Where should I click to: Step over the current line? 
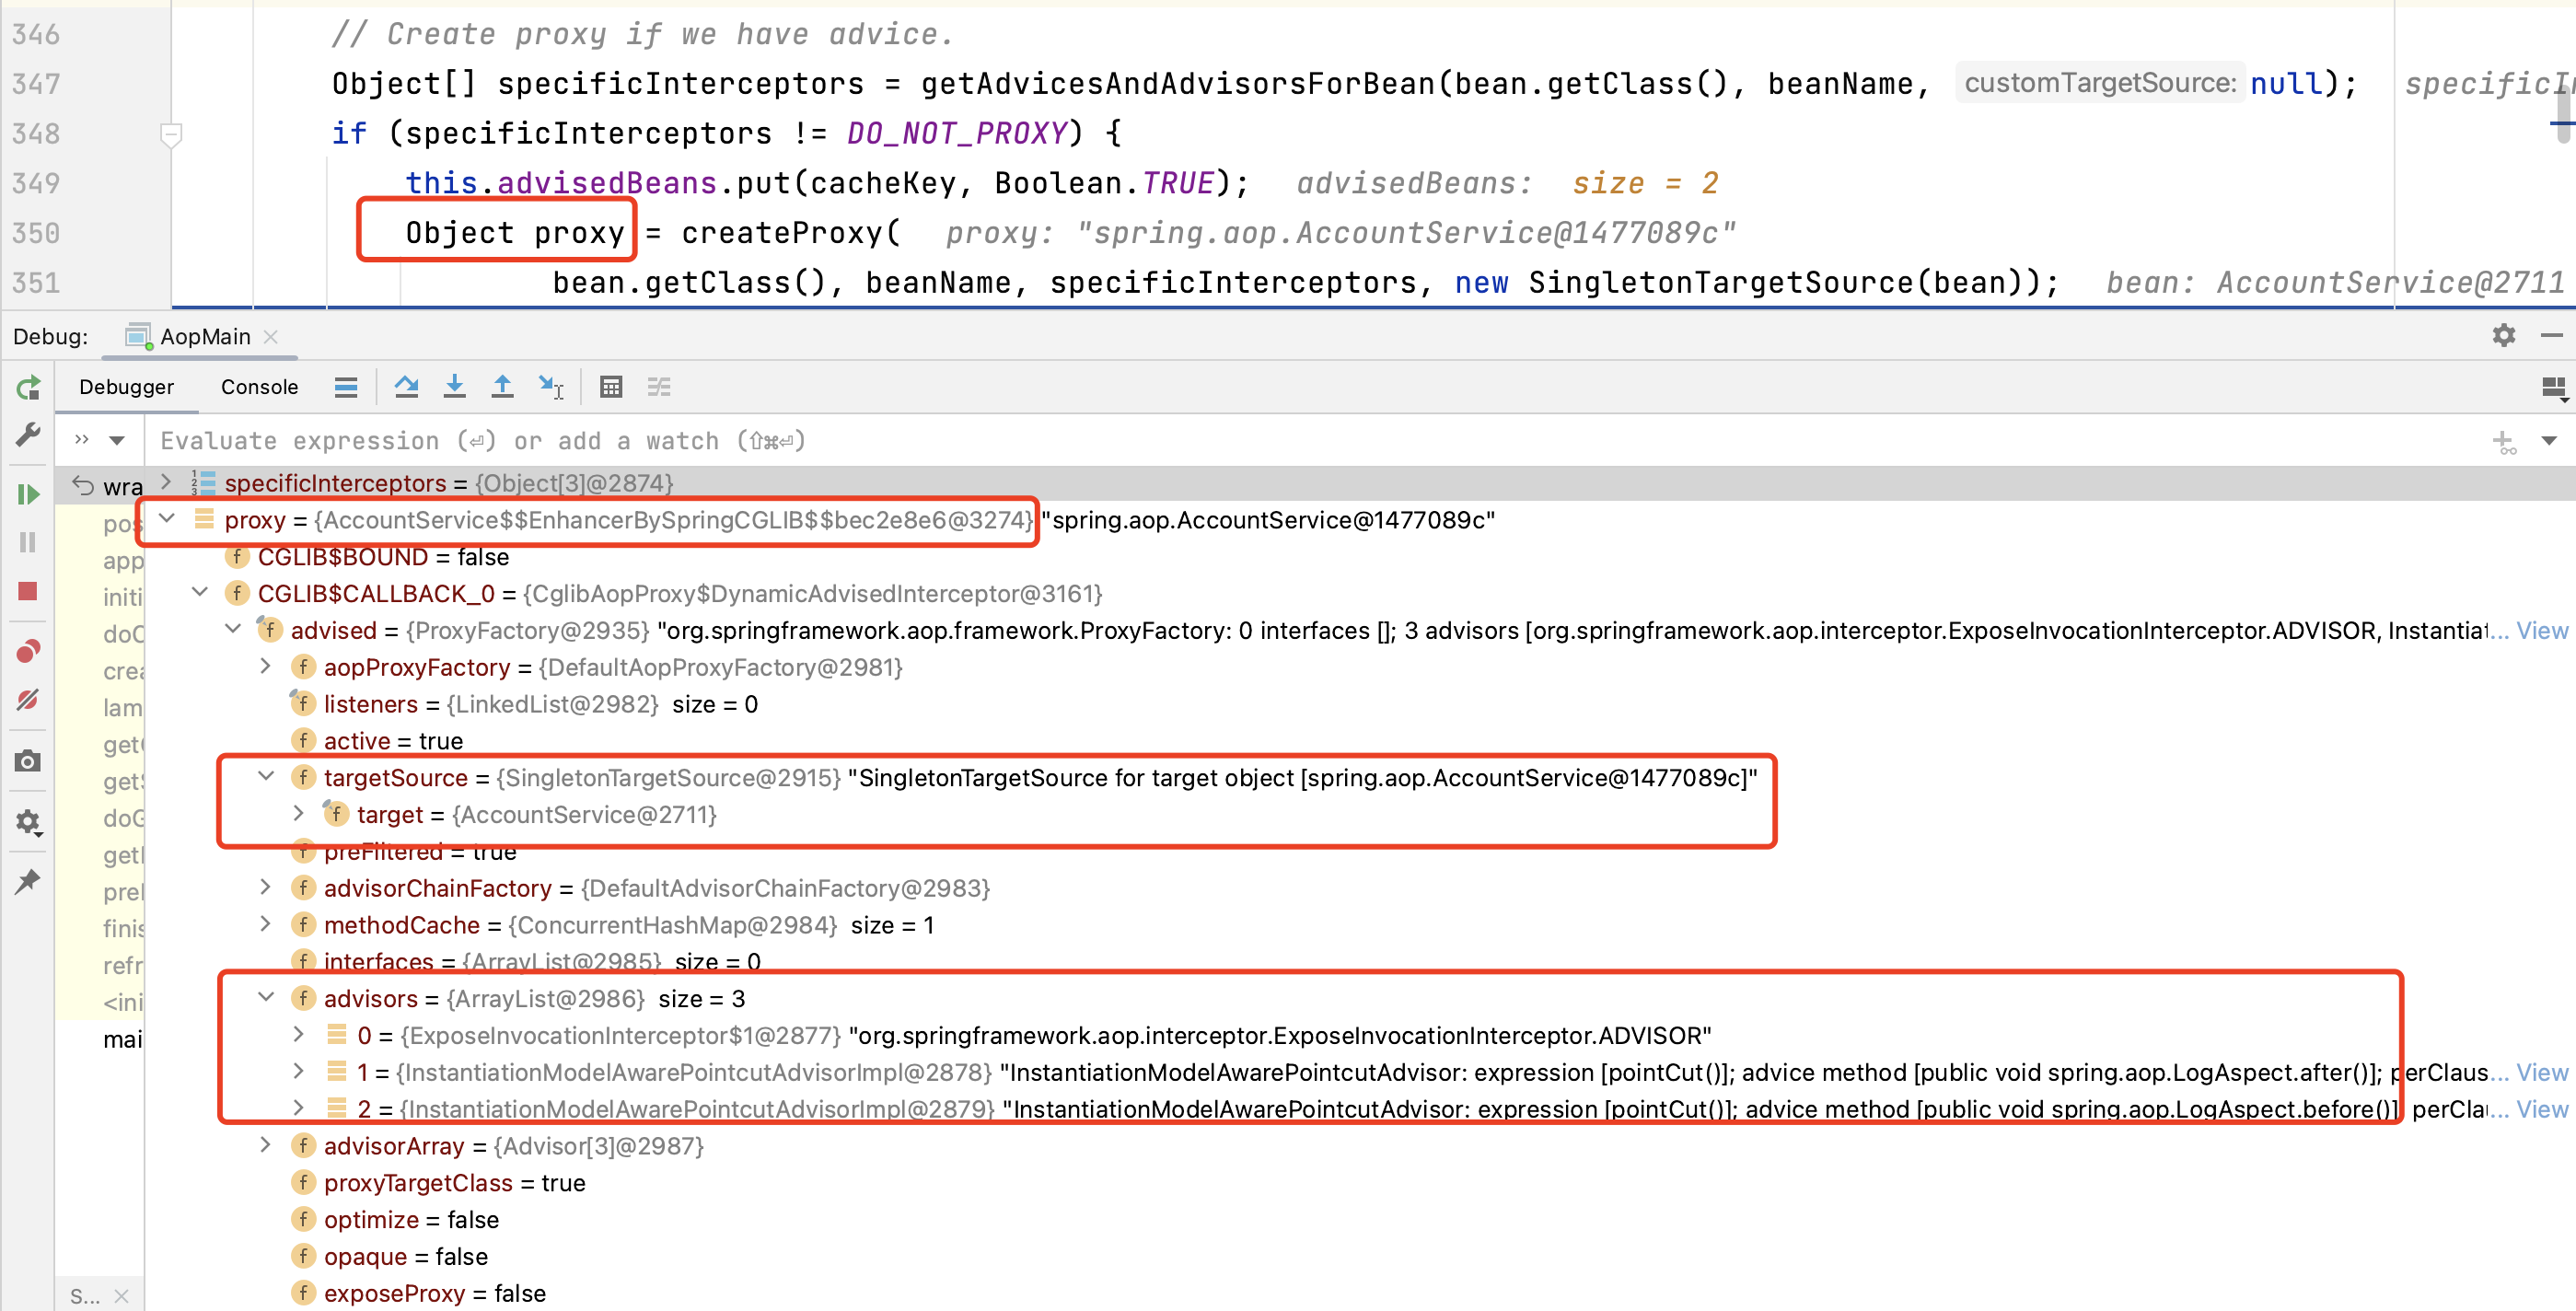tap(406, 387)
